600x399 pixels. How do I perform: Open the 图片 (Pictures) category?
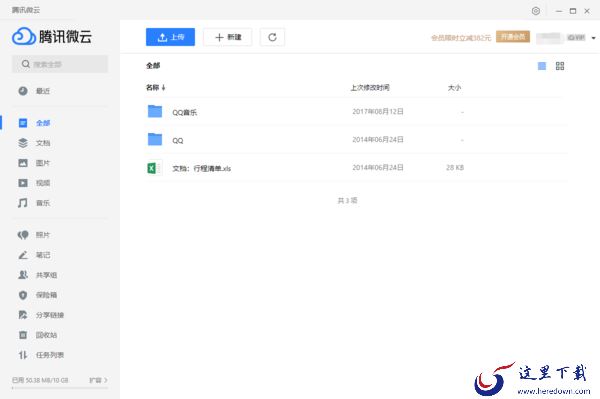pos(43,163)
